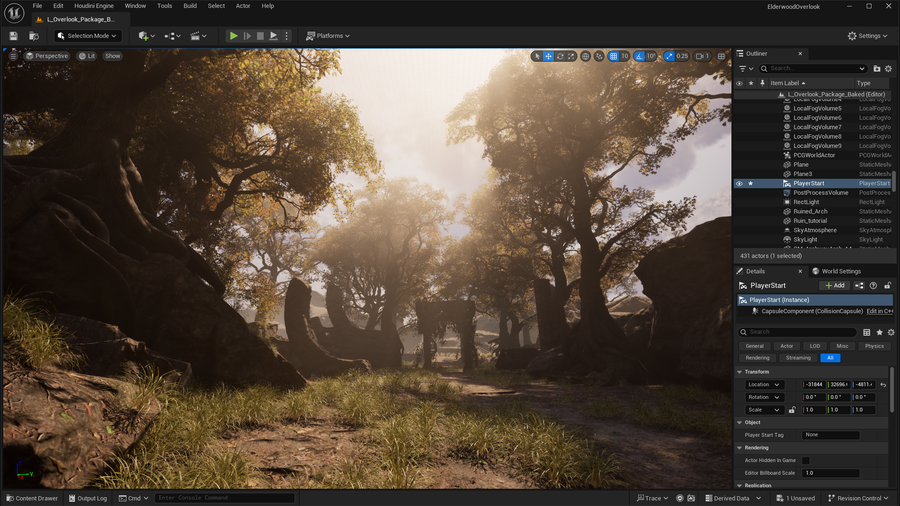Open the Houdini Engine menu
Image resolution: width=900 pixels, height=506 pixels.
pyautogui.click(x=93, y=6)
